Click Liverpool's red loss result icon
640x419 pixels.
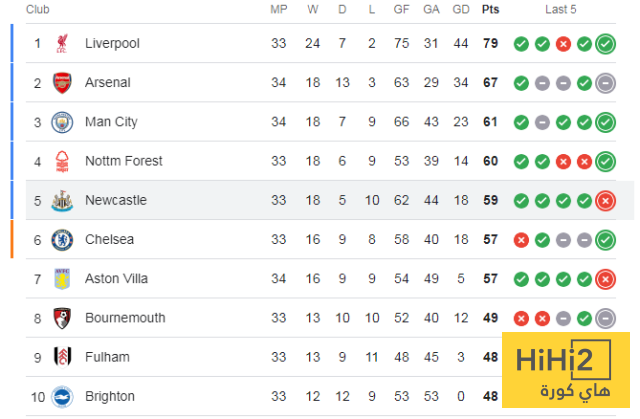pyautogui.click(x=563, y=44)
